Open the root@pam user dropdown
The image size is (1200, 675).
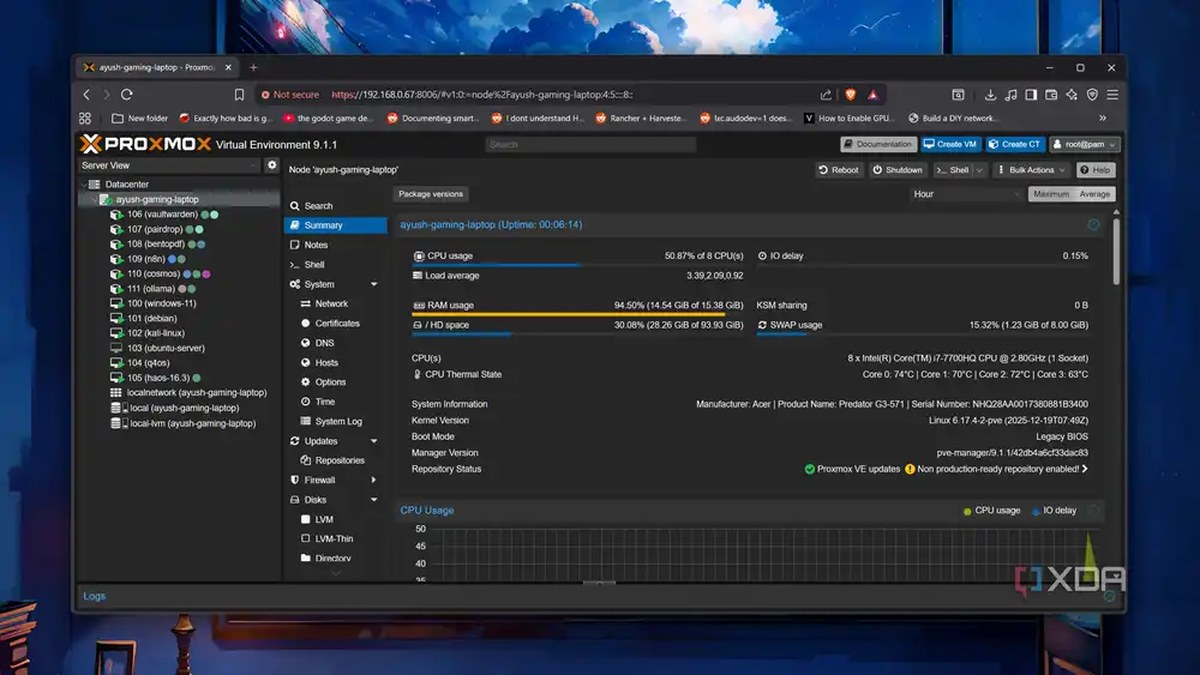point(1084,144)
